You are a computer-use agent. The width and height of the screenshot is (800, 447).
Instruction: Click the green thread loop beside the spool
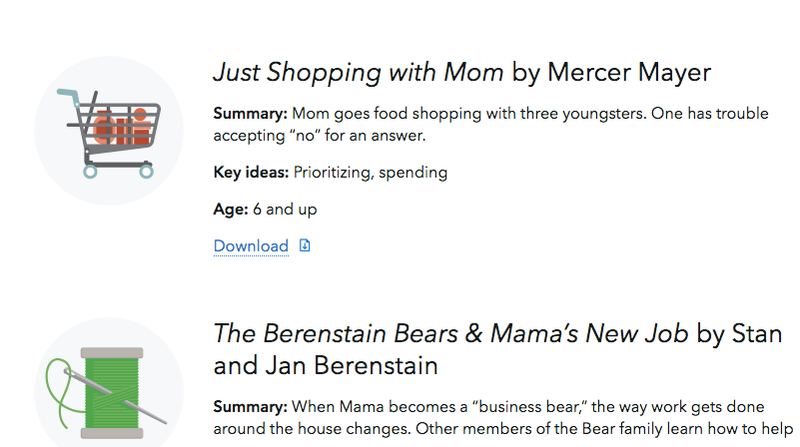(x=60, y=392)
